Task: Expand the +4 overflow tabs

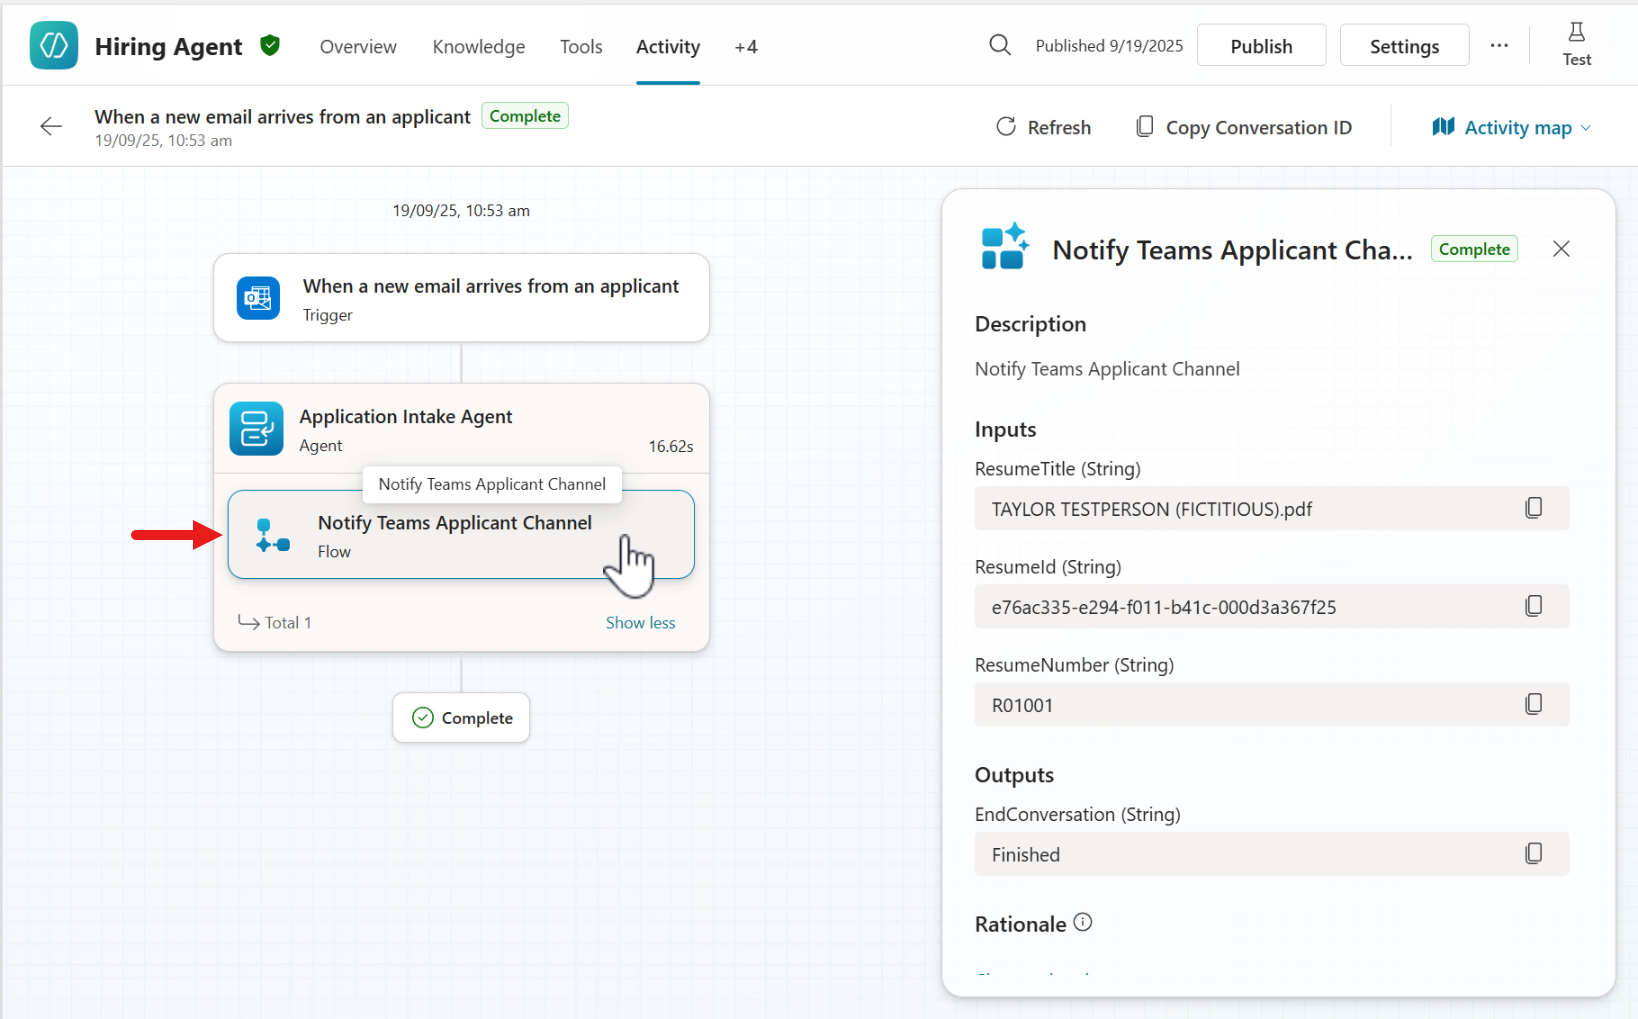Action: point(745,47)
